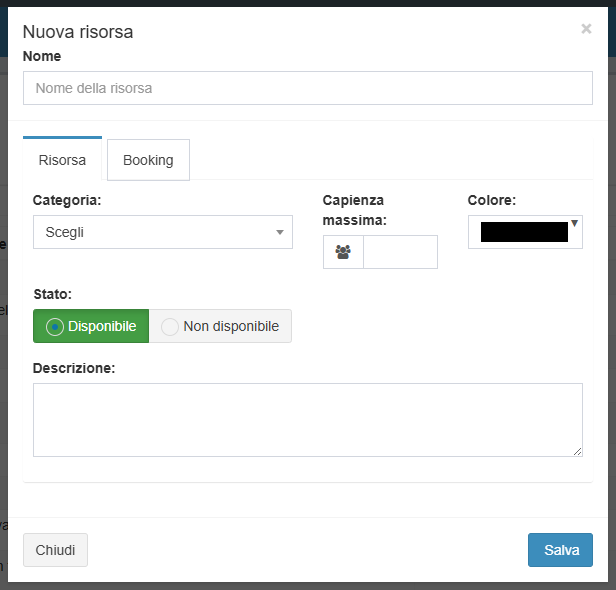The height and width of the screenshot is (590, 616).
Task: Select the Risorsa tab
Action: coord(62,160)
